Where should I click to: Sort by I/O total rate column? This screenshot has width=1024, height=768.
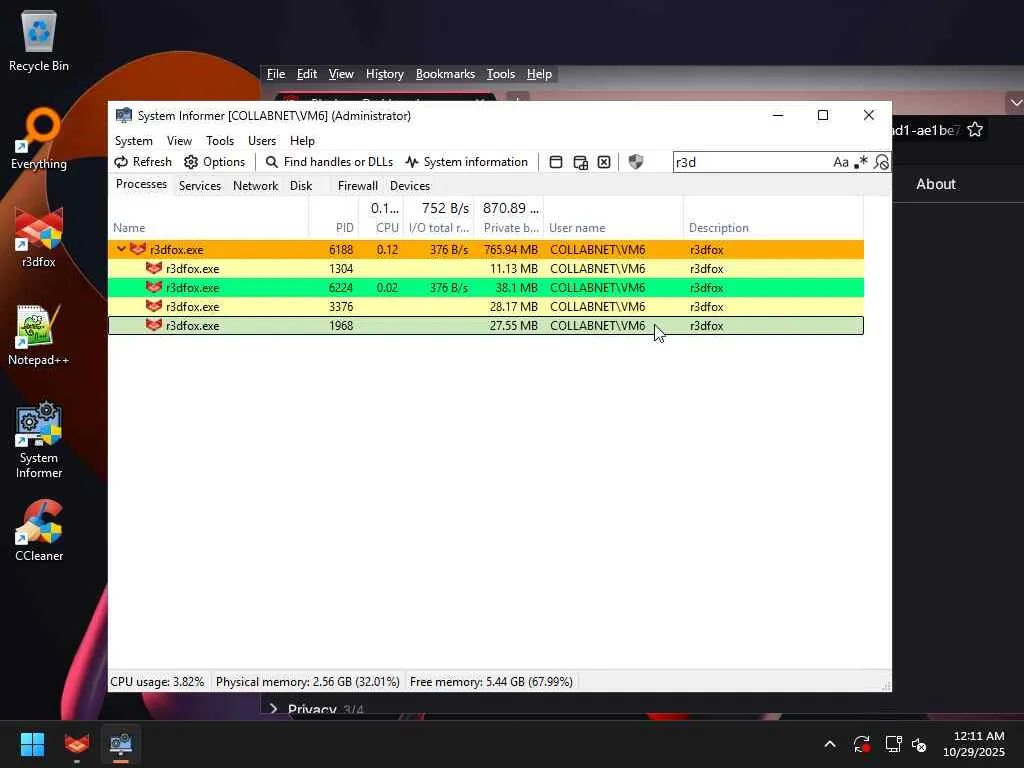coord(438,228)
